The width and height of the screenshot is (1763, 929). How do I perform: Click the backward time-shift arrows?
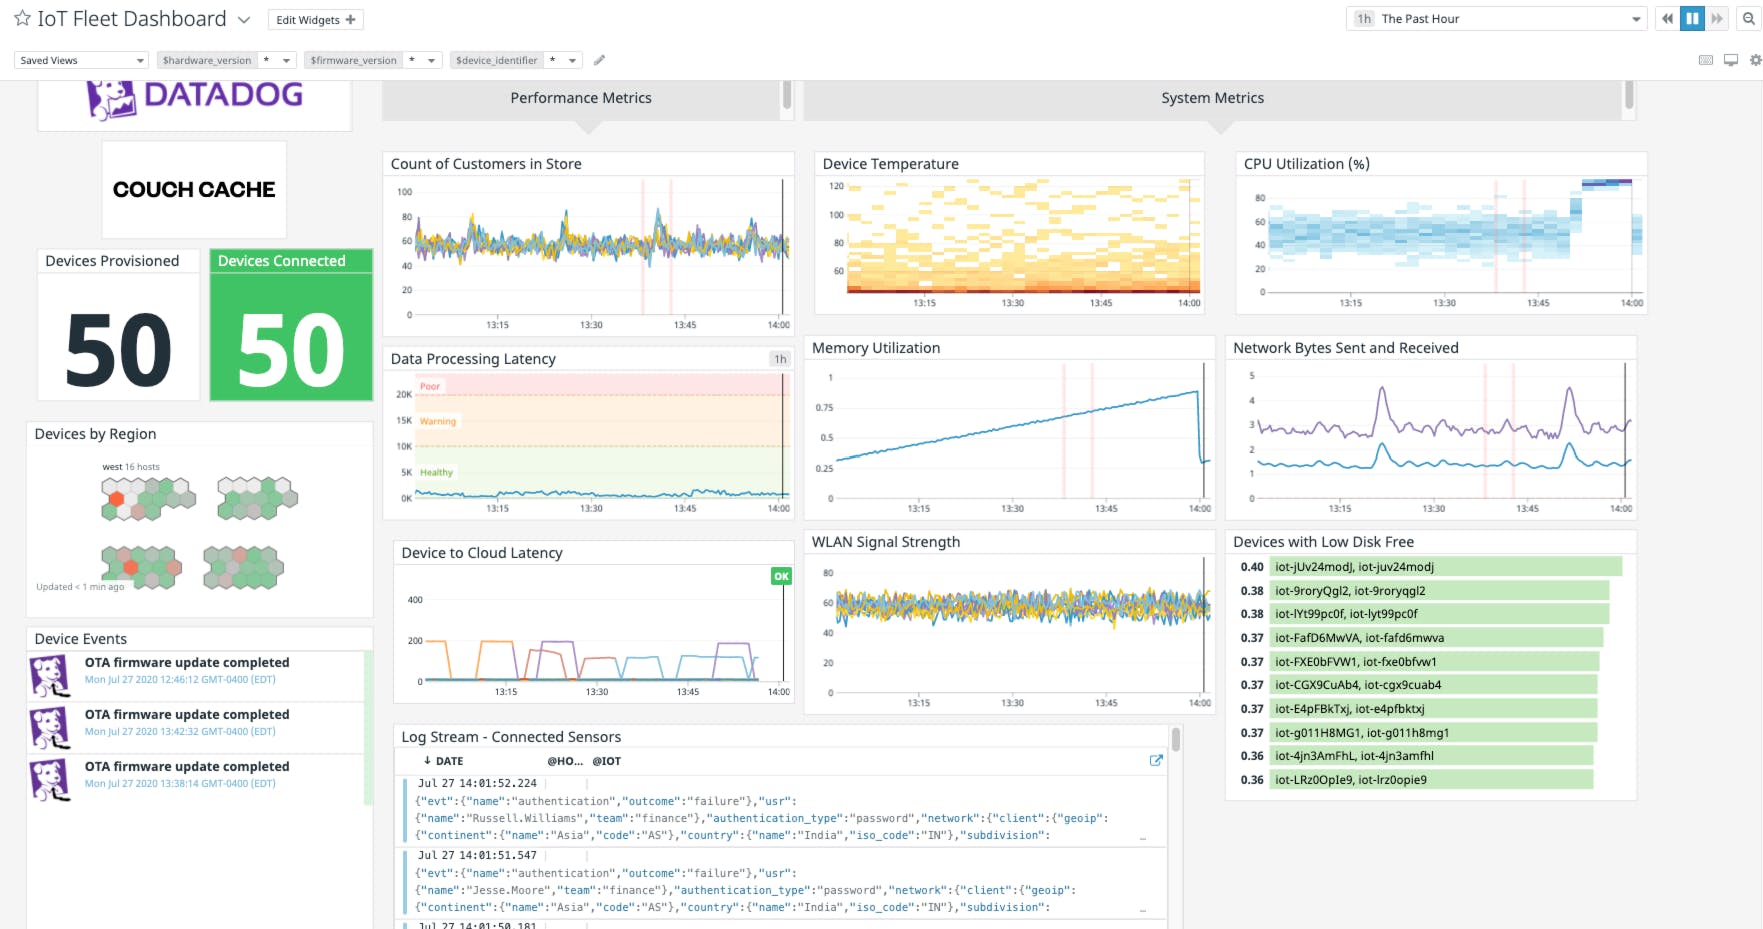click(x=1667, y=18)
